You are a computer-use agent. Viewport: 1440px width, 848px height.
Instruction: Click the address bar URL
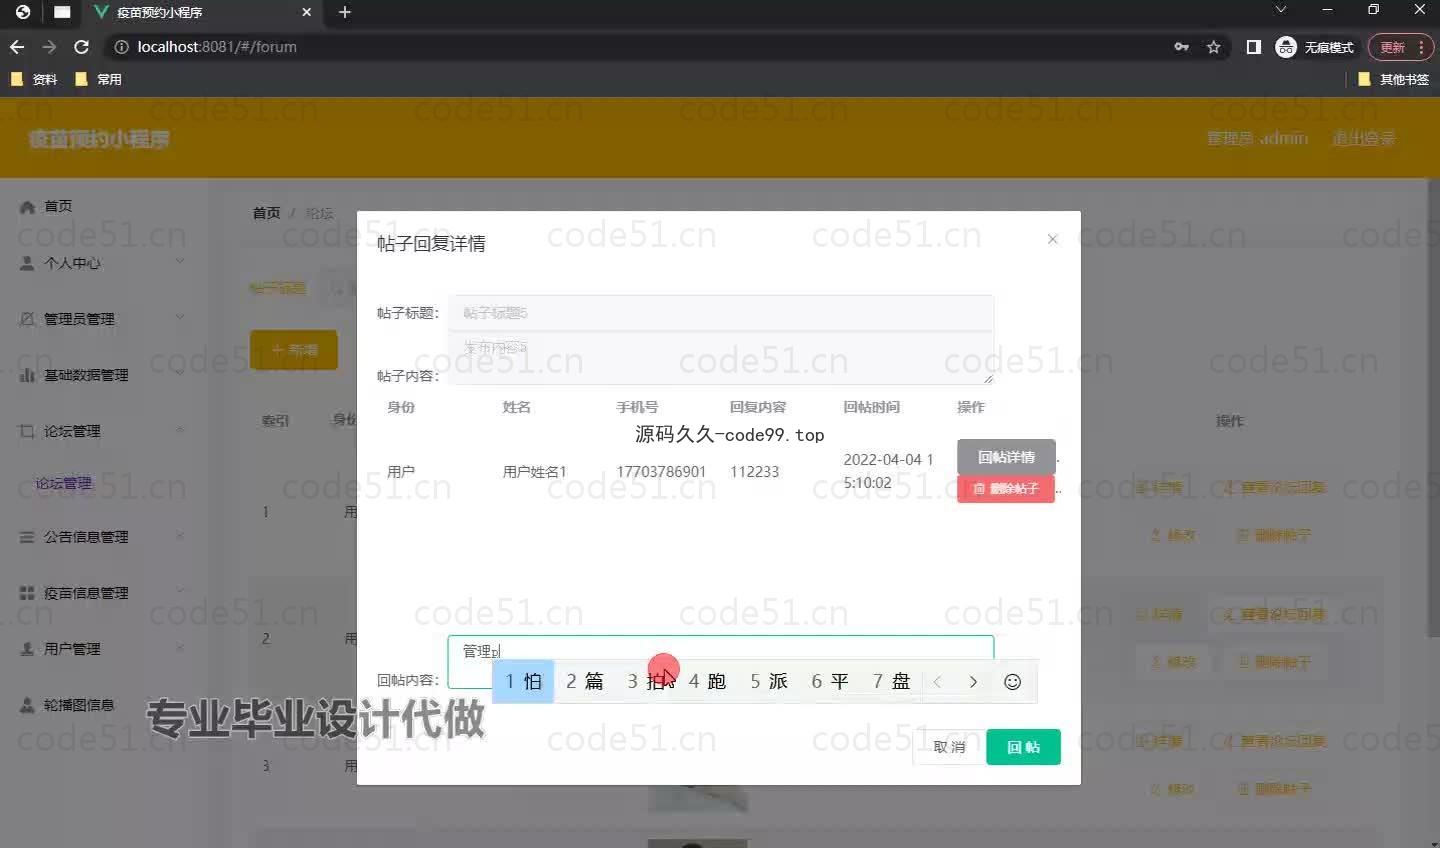217,47
